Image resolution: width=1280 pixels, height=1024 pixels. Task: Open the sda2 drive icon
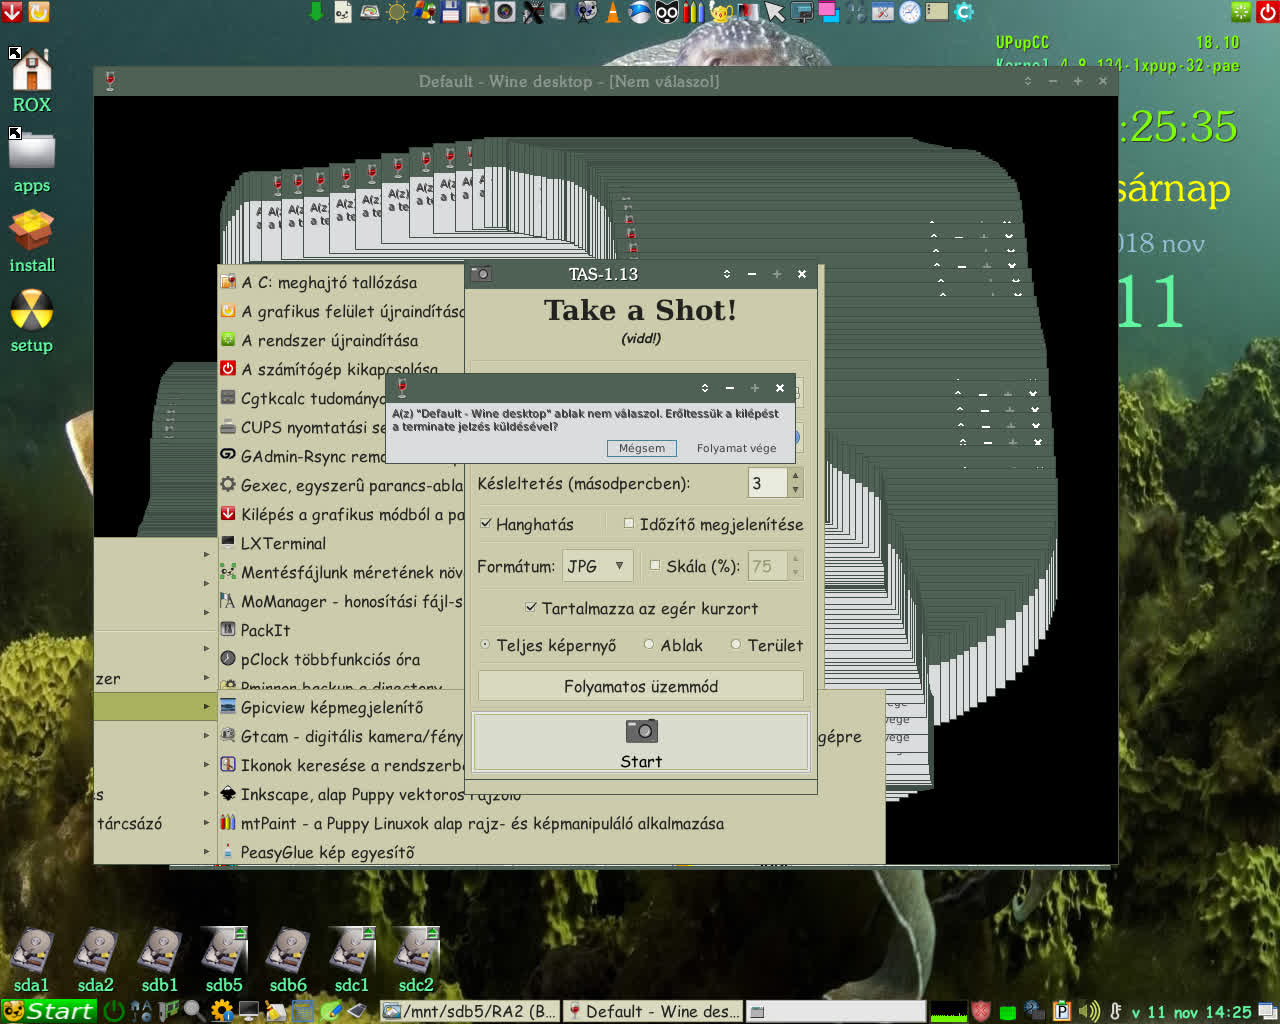96,950
